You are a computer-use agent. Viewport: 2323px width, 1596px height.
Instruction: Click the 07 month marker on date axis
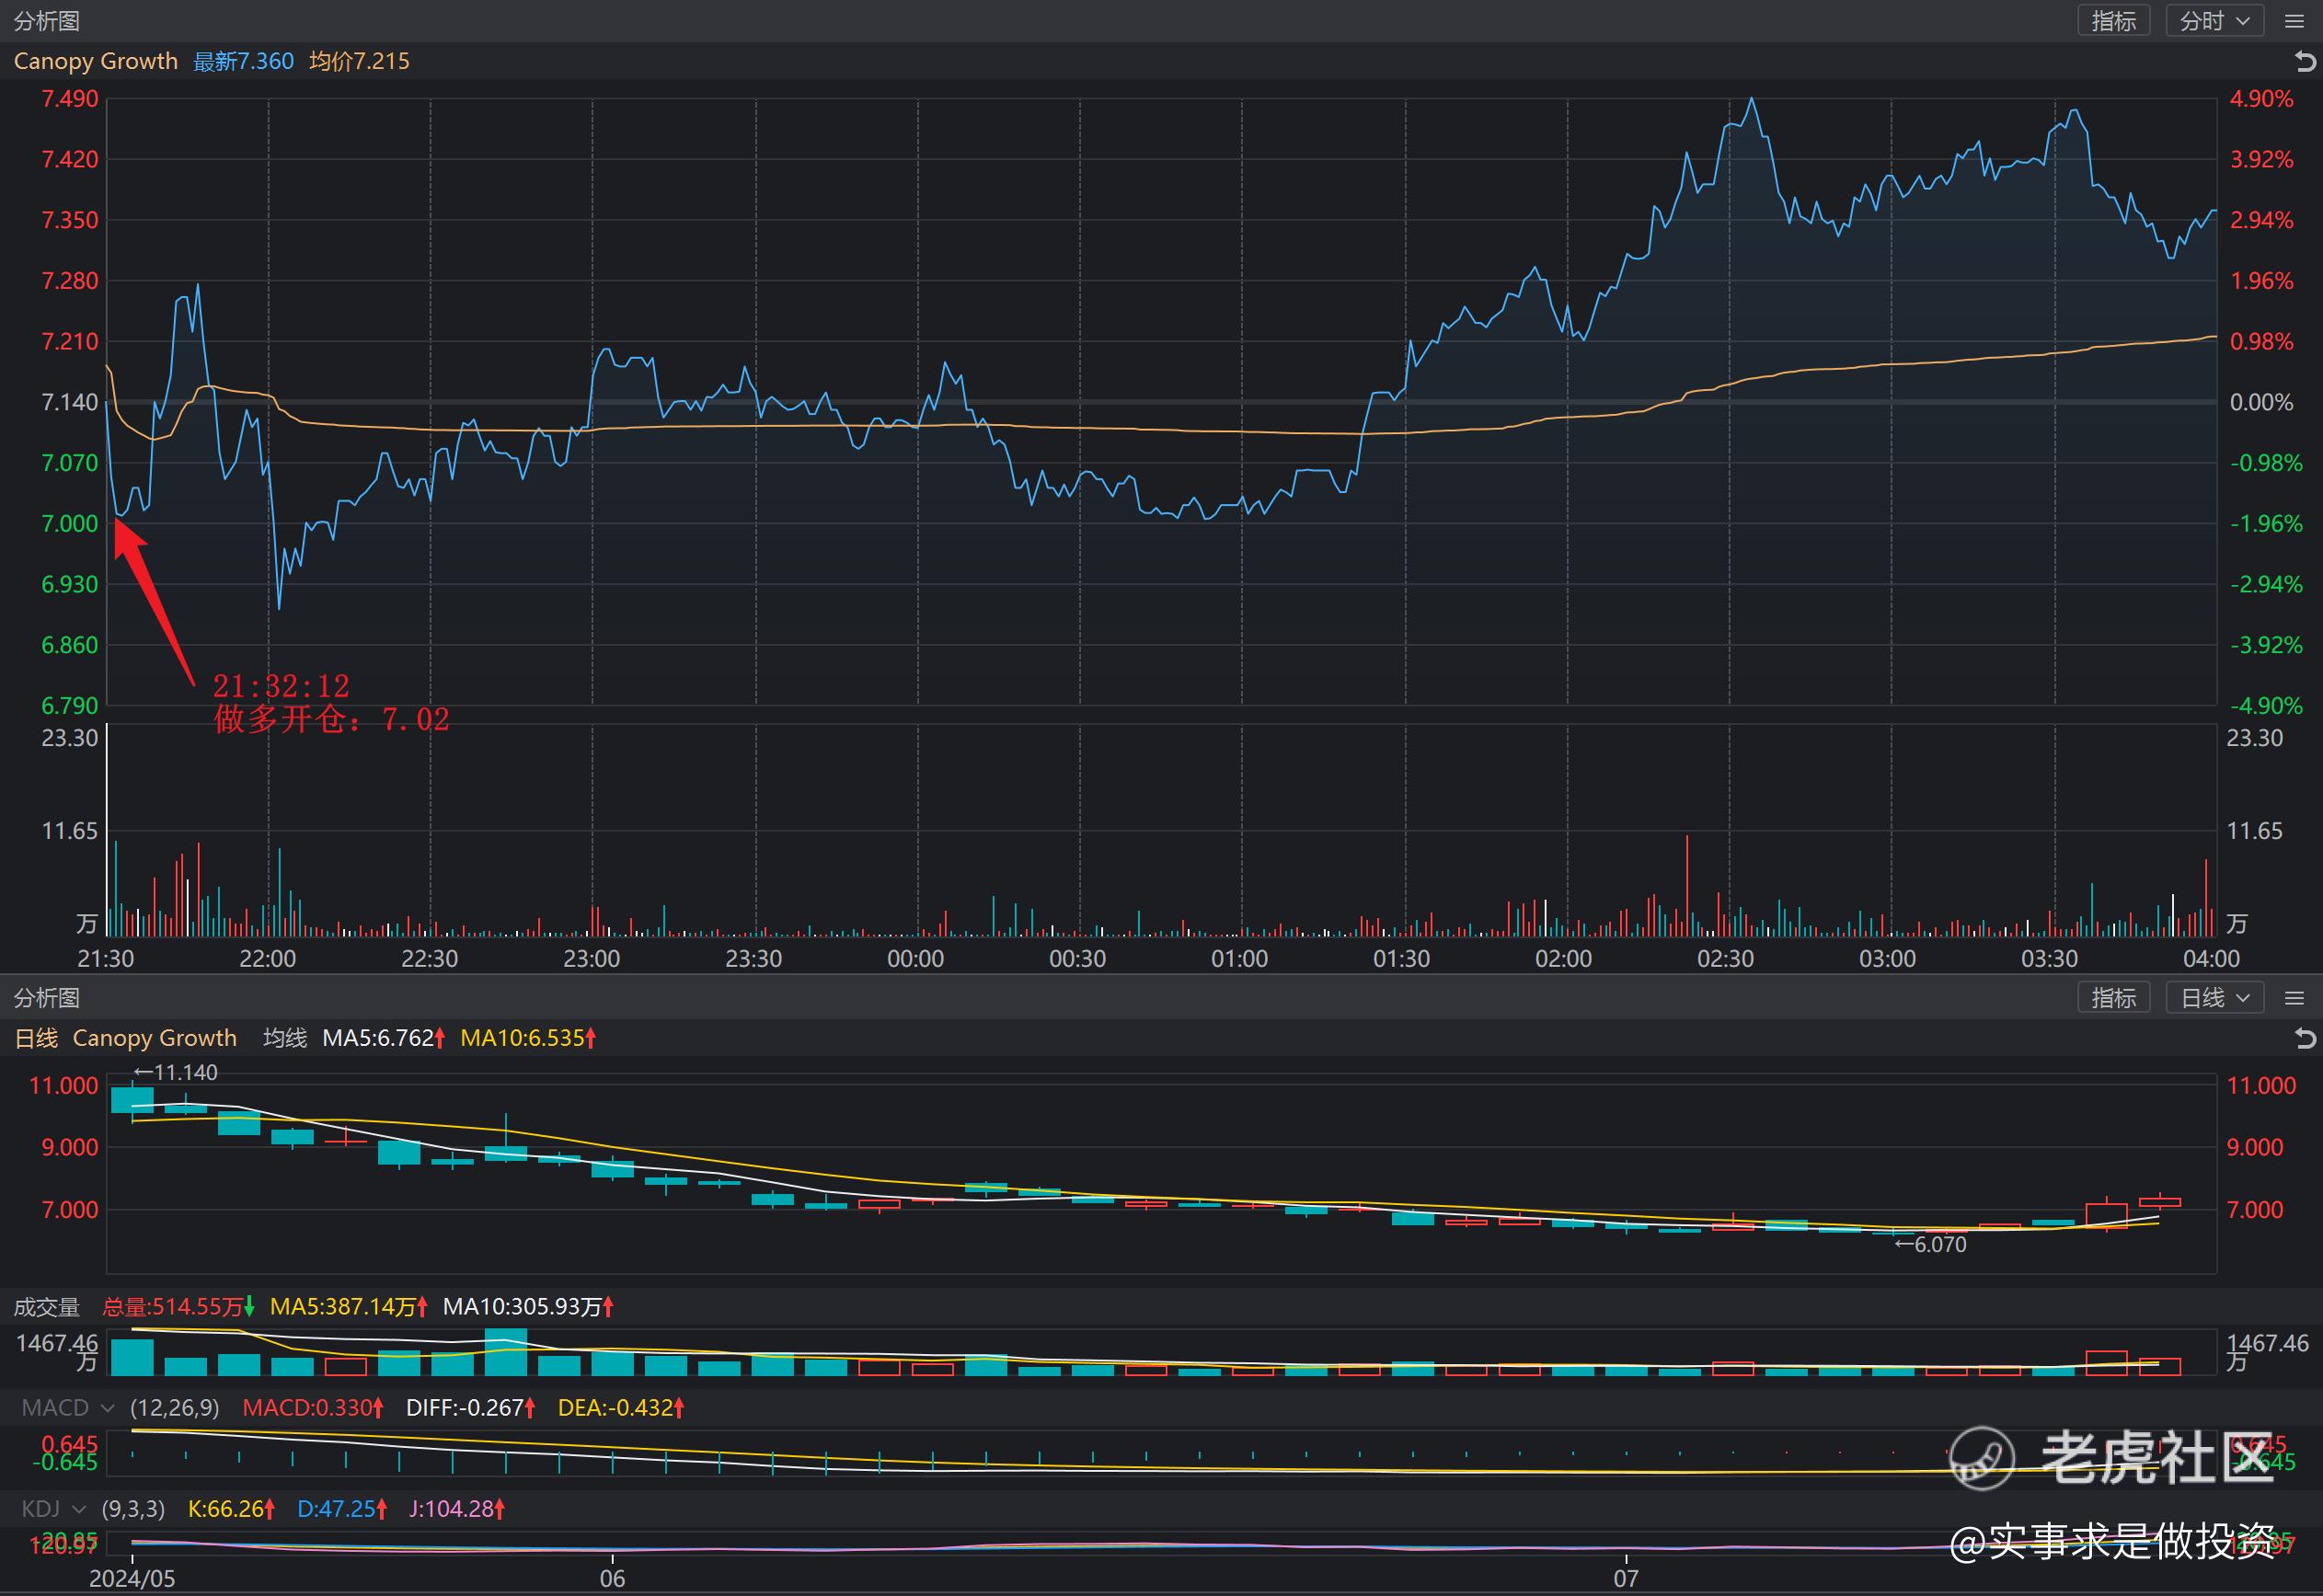point(1626,1579)
